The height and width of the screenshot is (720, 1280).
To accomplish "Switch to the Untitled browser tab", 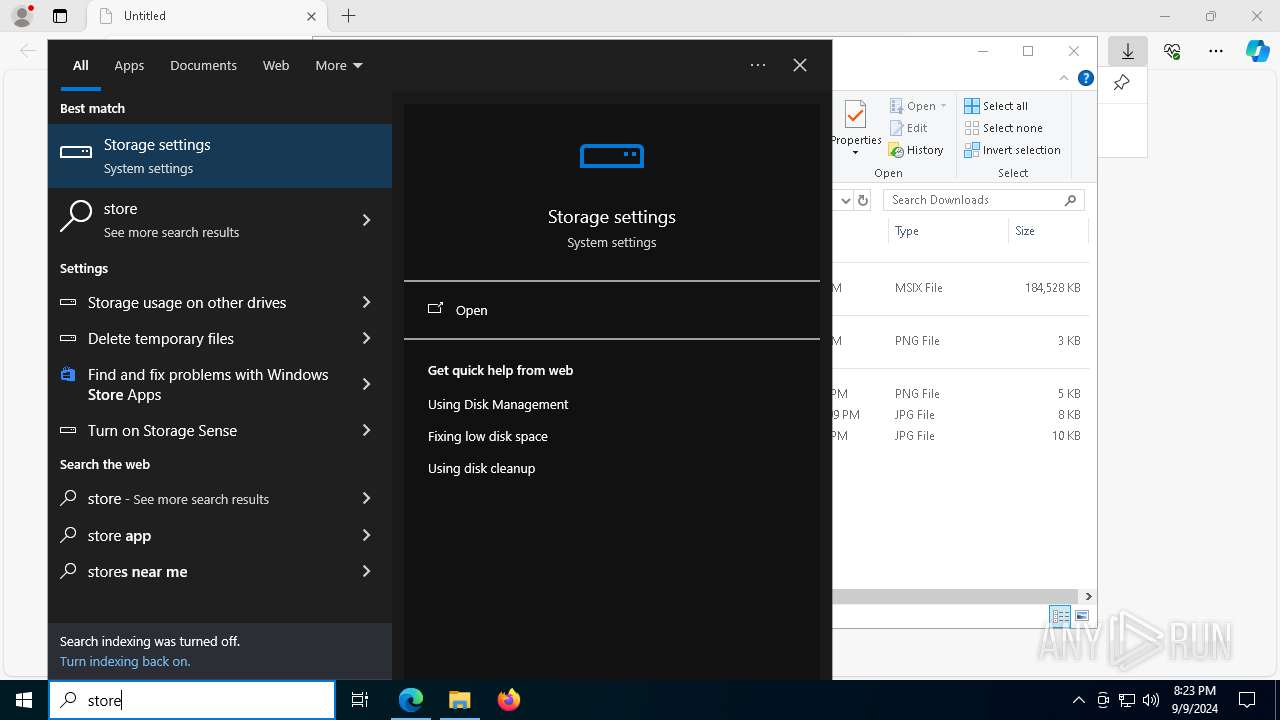I will [205, 16].
